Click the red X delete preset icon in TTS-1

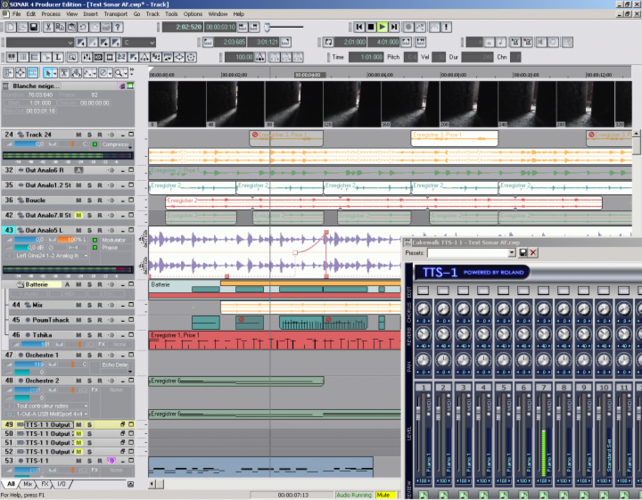(x=533, y=253)
